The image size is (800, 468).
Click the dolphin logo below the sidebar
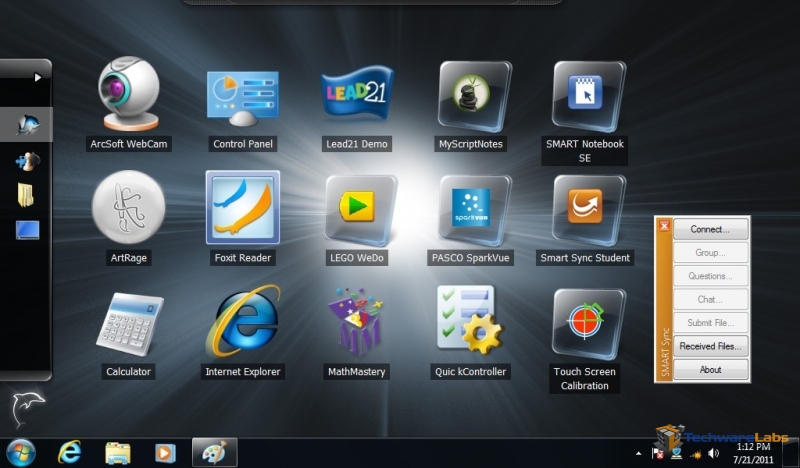[x=28, y=409]
